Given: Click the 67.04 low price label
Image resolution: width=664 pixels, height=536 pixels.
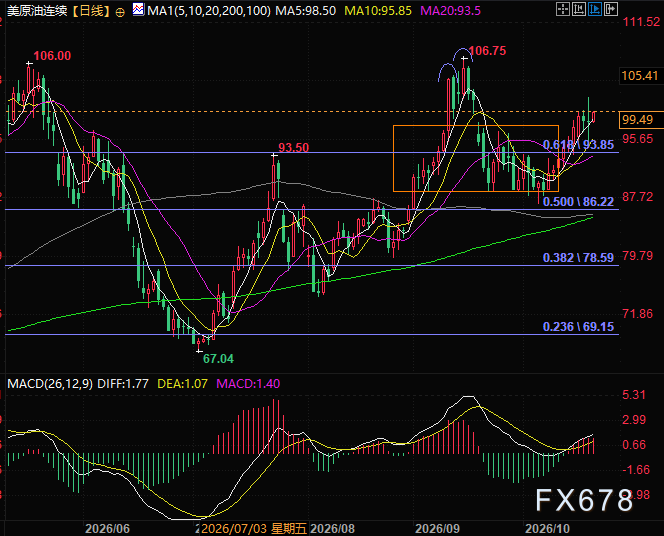Looking at the screenshot, I should [x=218, y=359].
